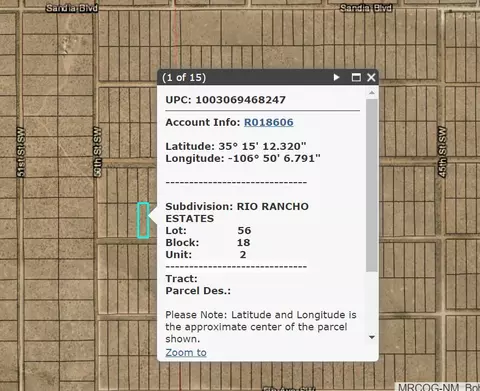Click the Unit value 2
The height and width of the screenshot is (391, 480).
pos(243,254)
